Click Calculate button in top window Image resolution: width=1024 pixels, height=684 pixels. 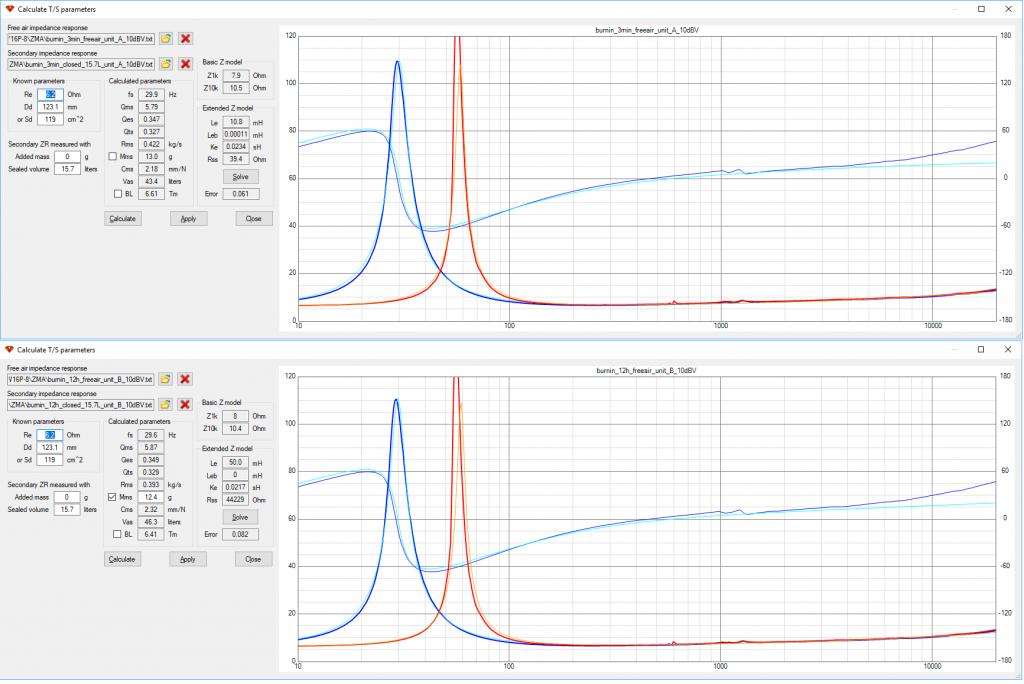pos(123,219)
